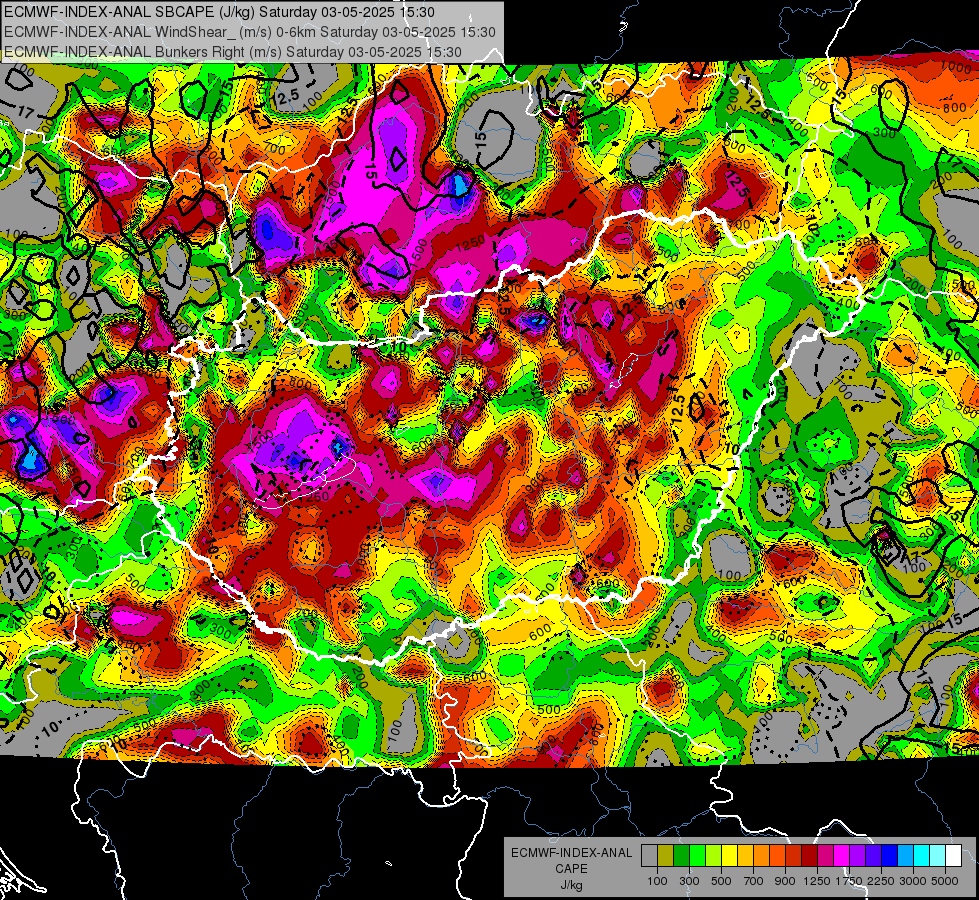Click the bright magenta legend swatch
The image size is (979, 900).
coord(842,856)
